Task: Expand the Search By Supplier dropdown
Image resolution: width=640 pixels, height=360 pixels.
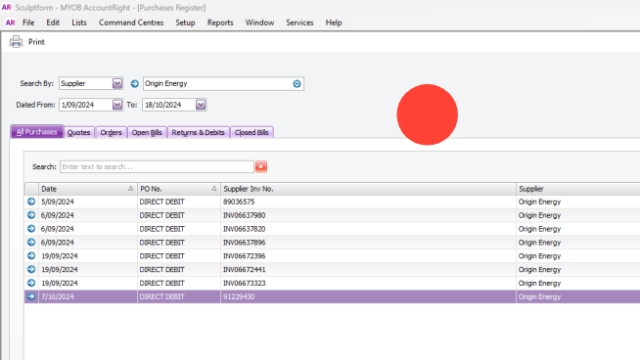Action: [117, 83]
